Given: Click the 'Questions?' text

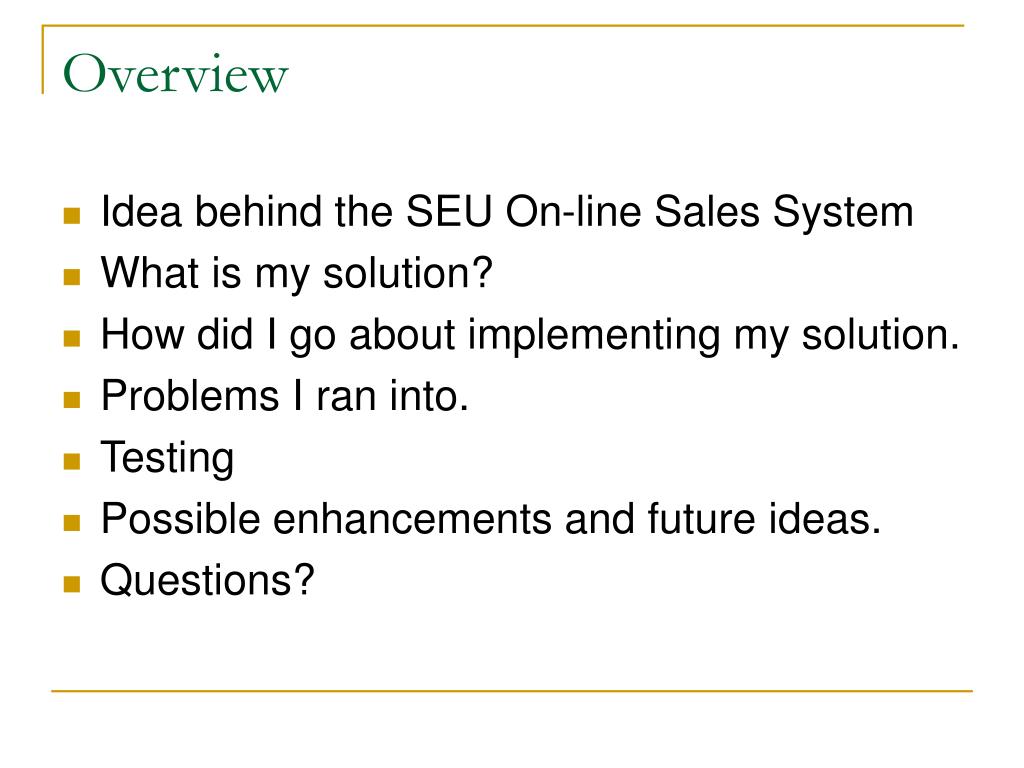Looking at the screenshot, I should (207, 580).
